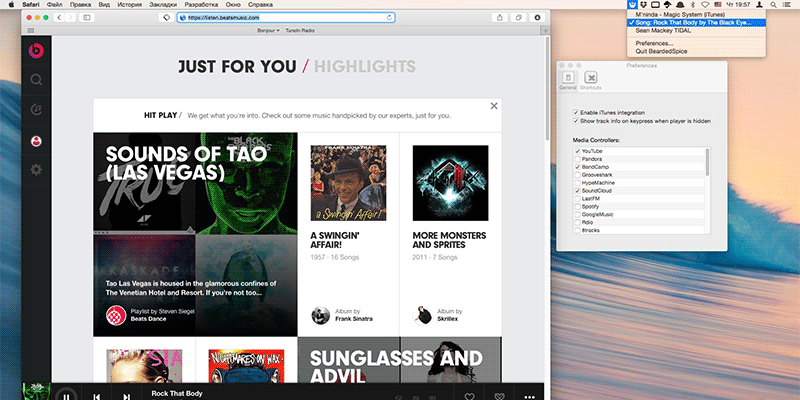Click the circular music note icon in the sidebar
800x400 pixels.
36,110
